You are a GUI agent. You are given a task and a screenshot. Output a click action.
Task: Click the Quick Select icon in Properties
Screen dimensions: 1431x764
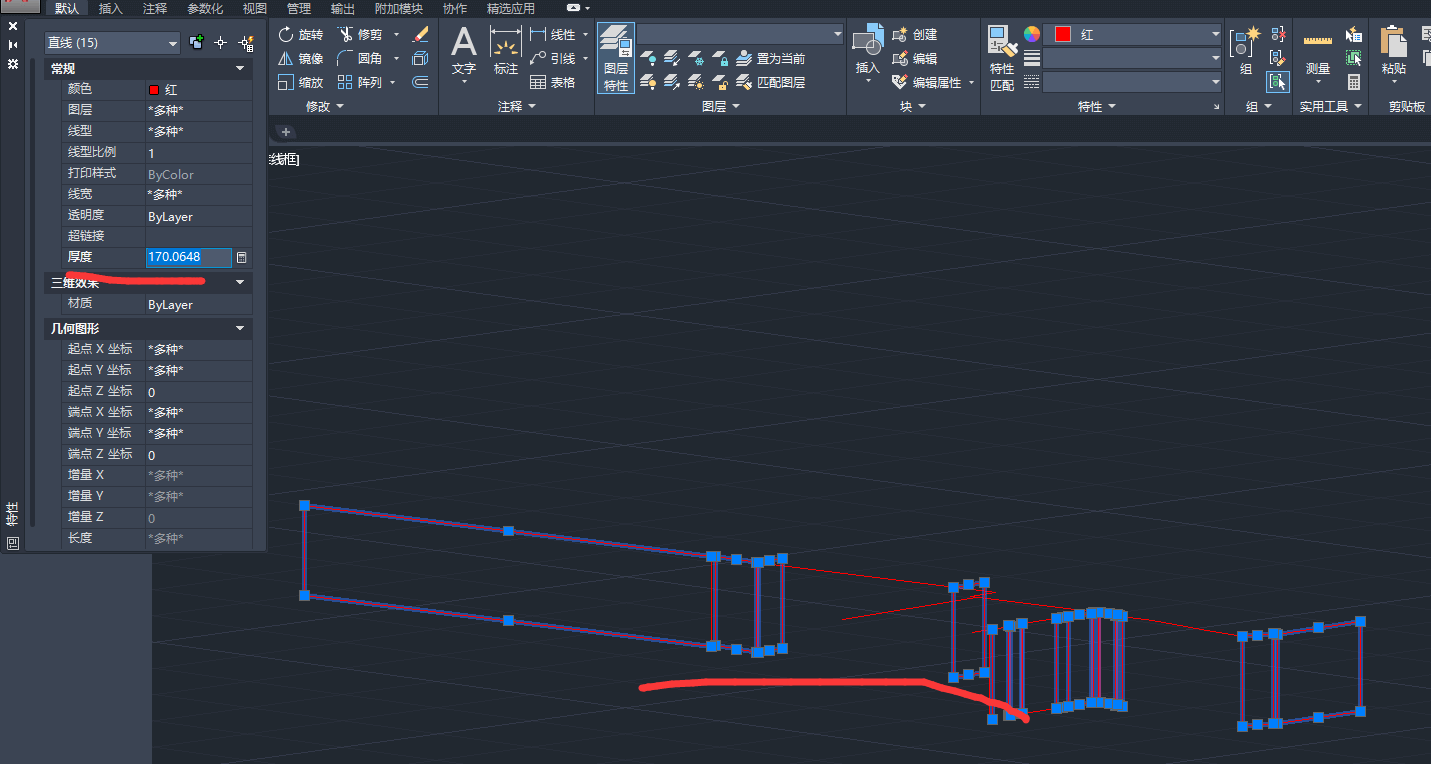tap(246, 43)
